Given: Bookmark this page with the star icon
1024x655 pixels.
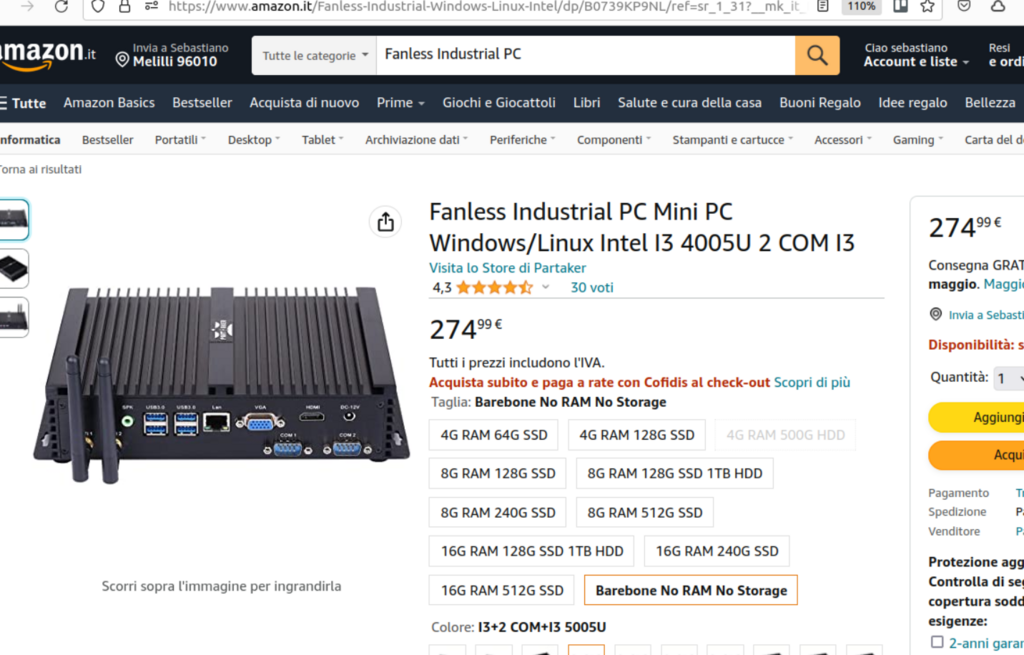Looking at the screenshot, I should tap(927, 6).
